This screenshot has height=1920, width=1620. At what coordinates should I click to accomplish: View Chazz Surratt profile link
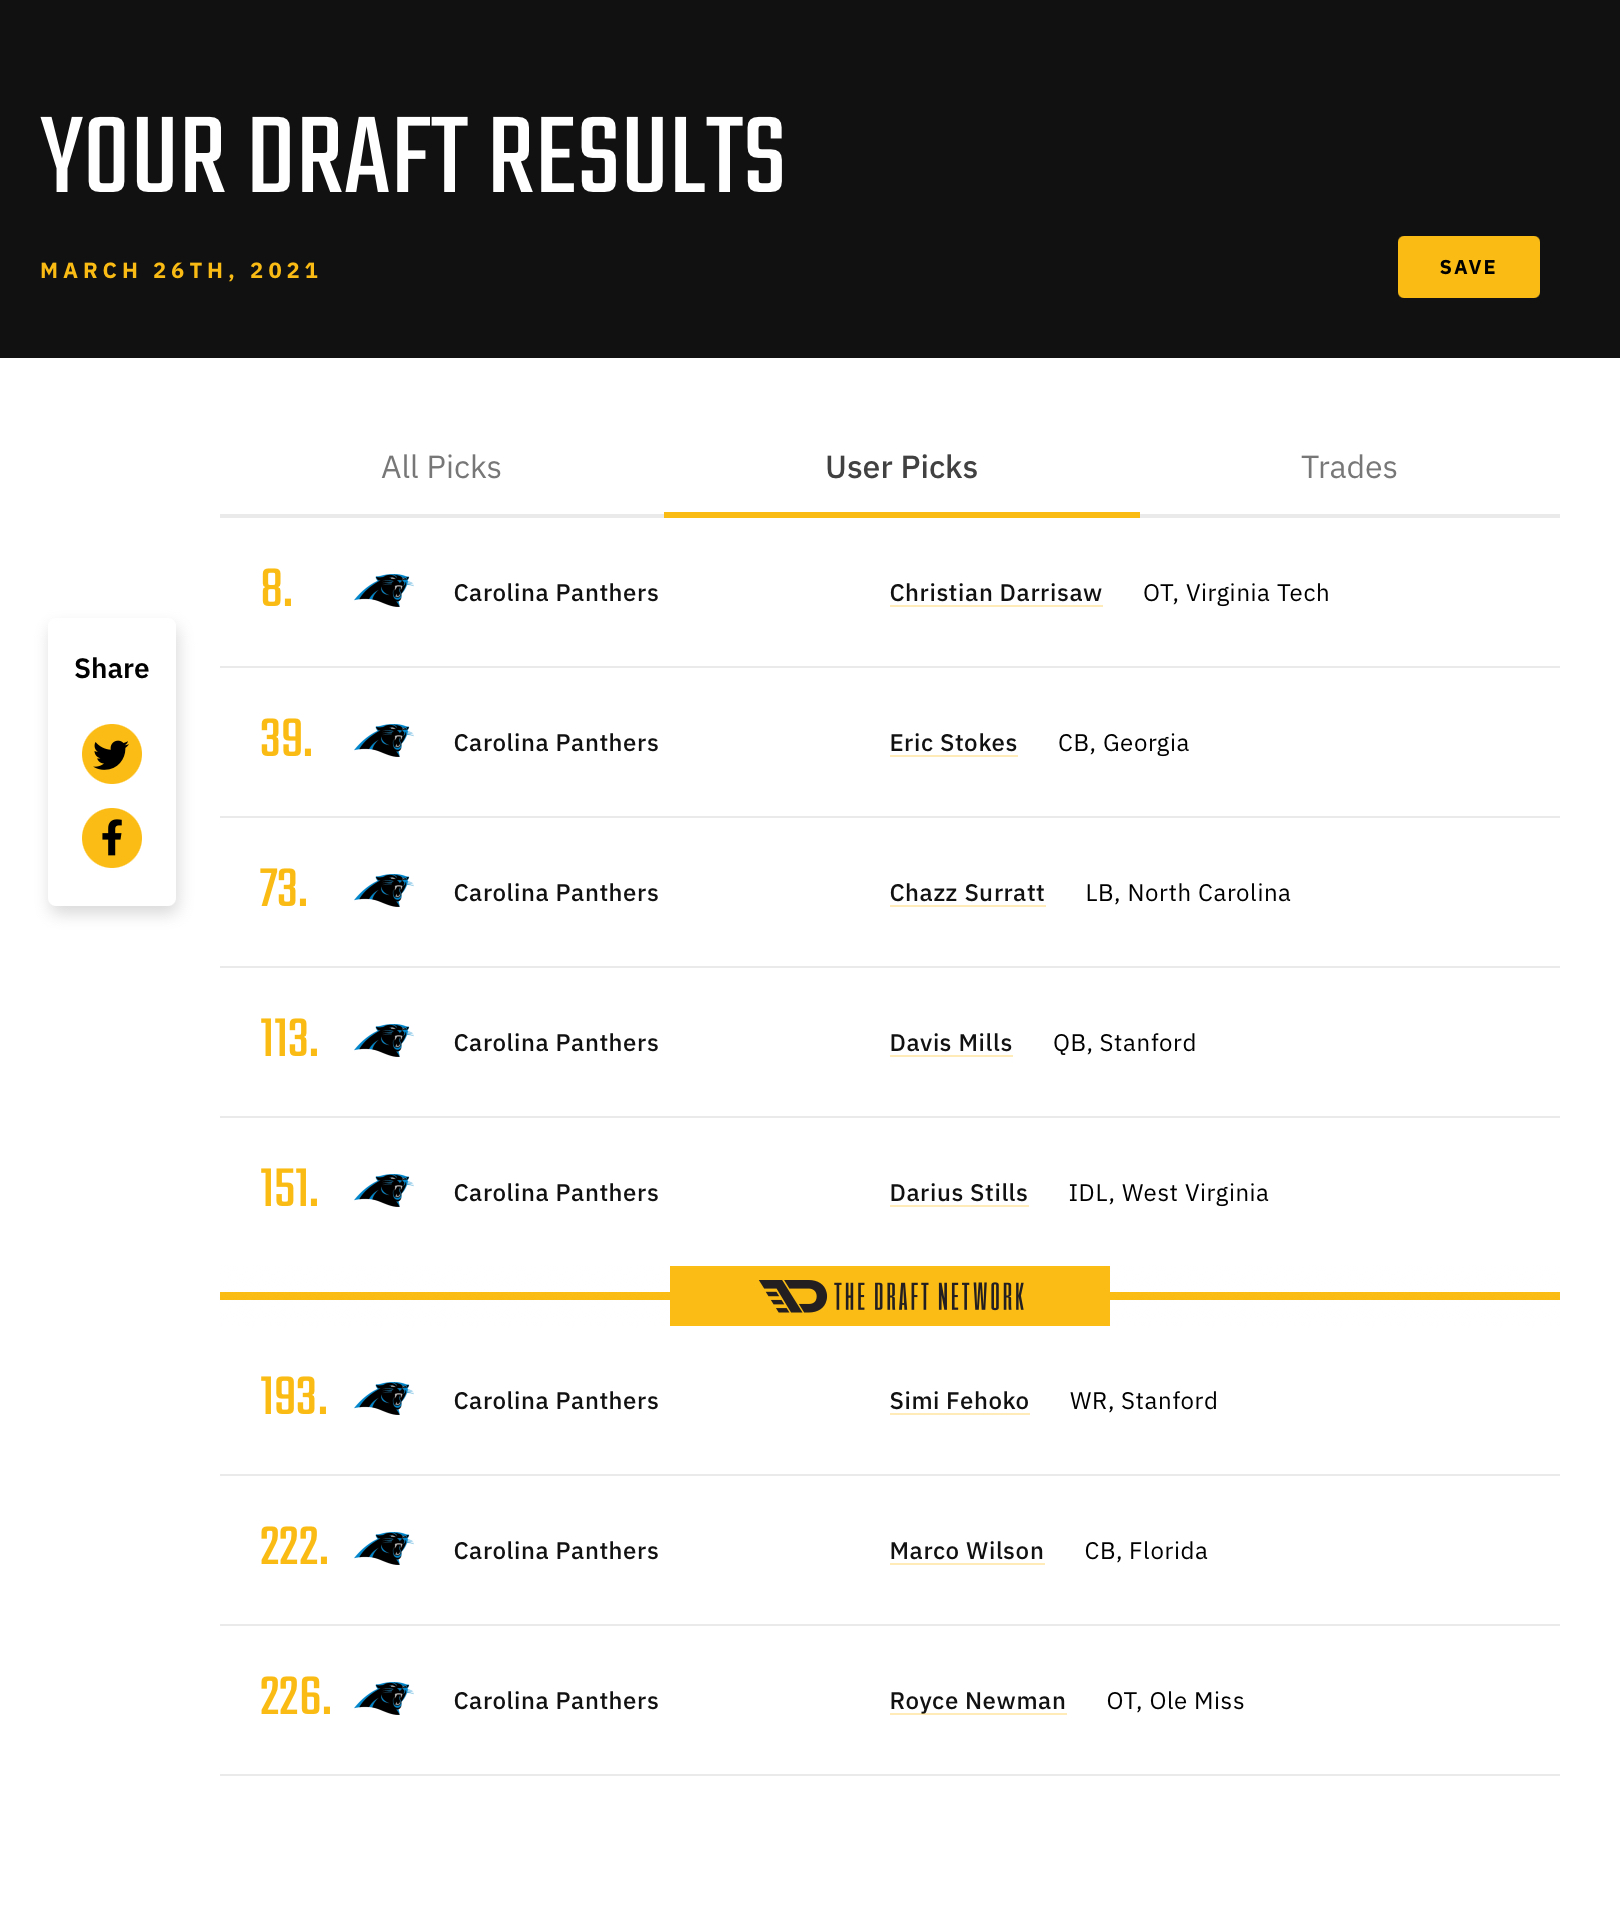[x=967, y=893]
